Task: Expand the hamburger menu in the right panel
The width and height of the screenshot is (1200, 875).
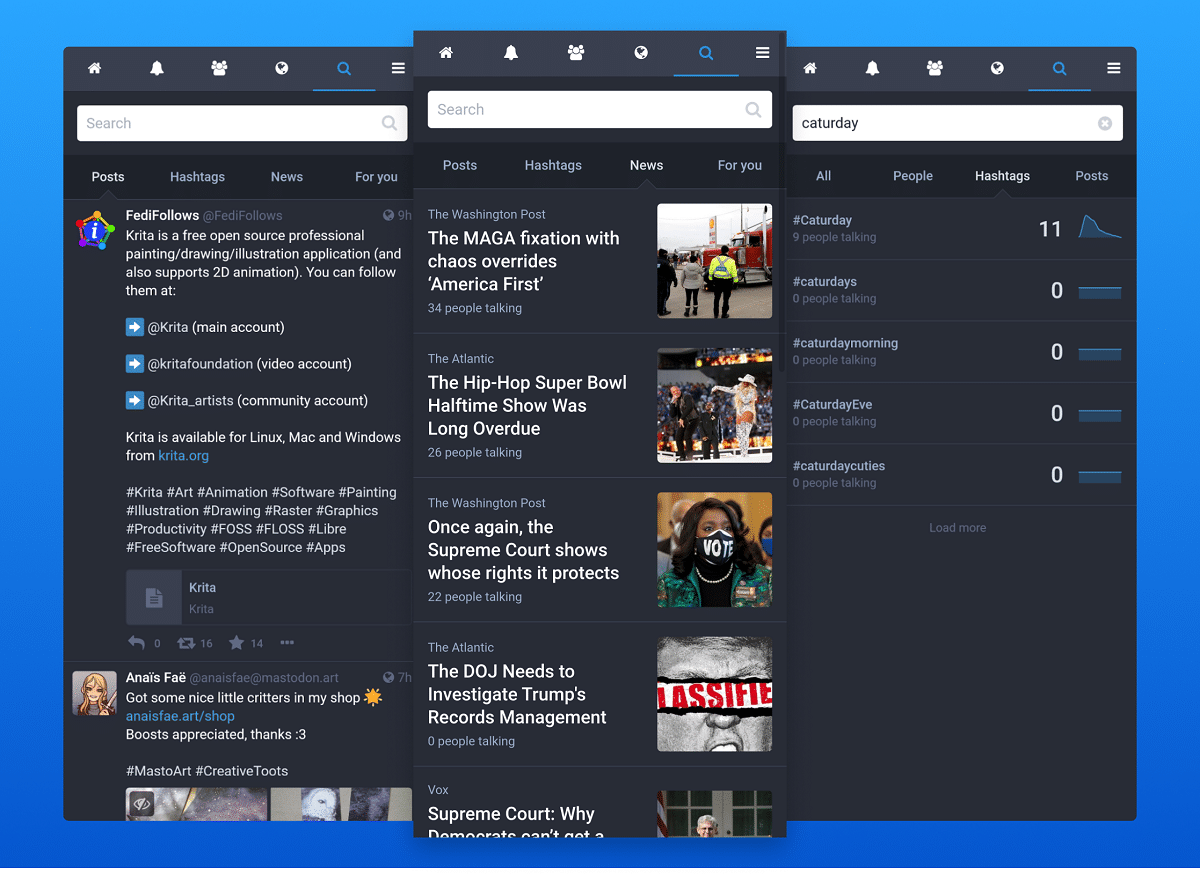Action: point(1113,68)
